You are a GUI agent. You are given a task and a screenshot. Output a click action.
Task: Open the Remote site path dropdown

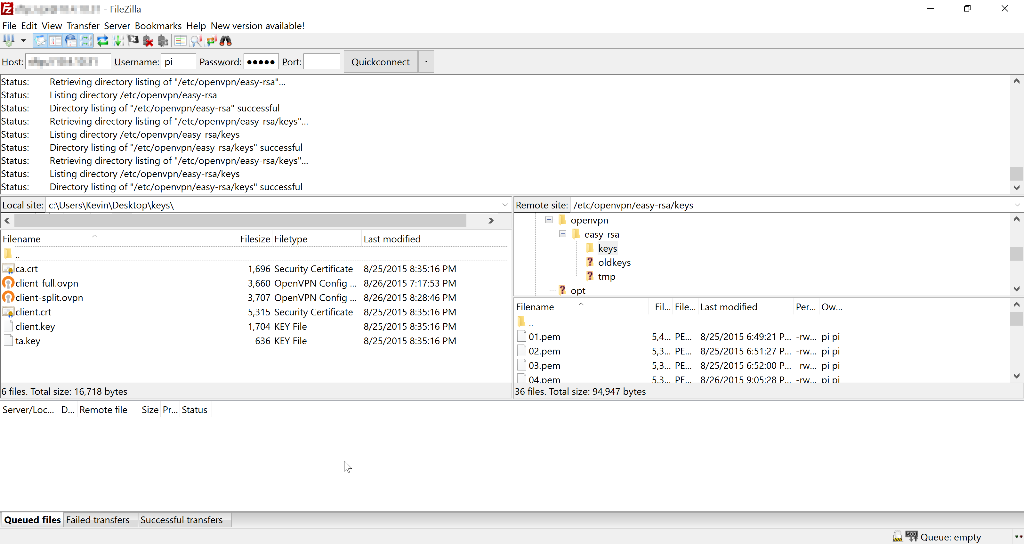[1017, 205]
